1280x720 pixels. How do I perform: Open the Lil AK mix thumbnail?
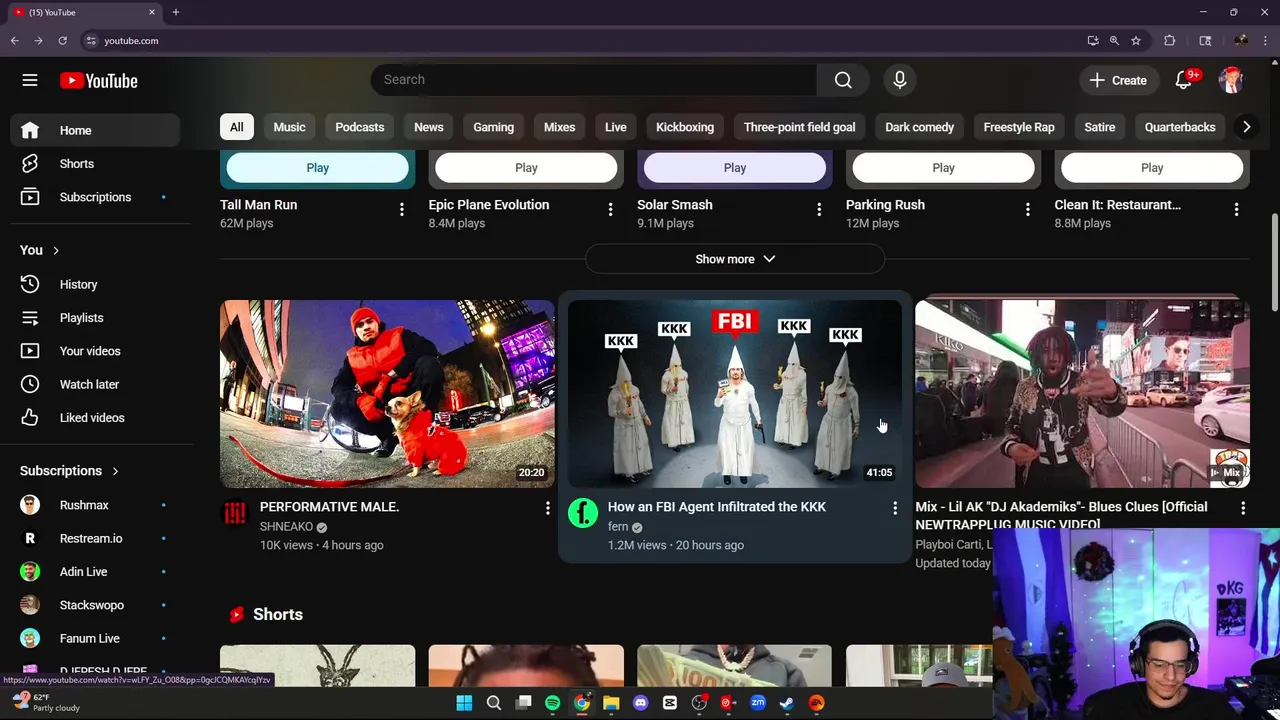[1083, 394]
